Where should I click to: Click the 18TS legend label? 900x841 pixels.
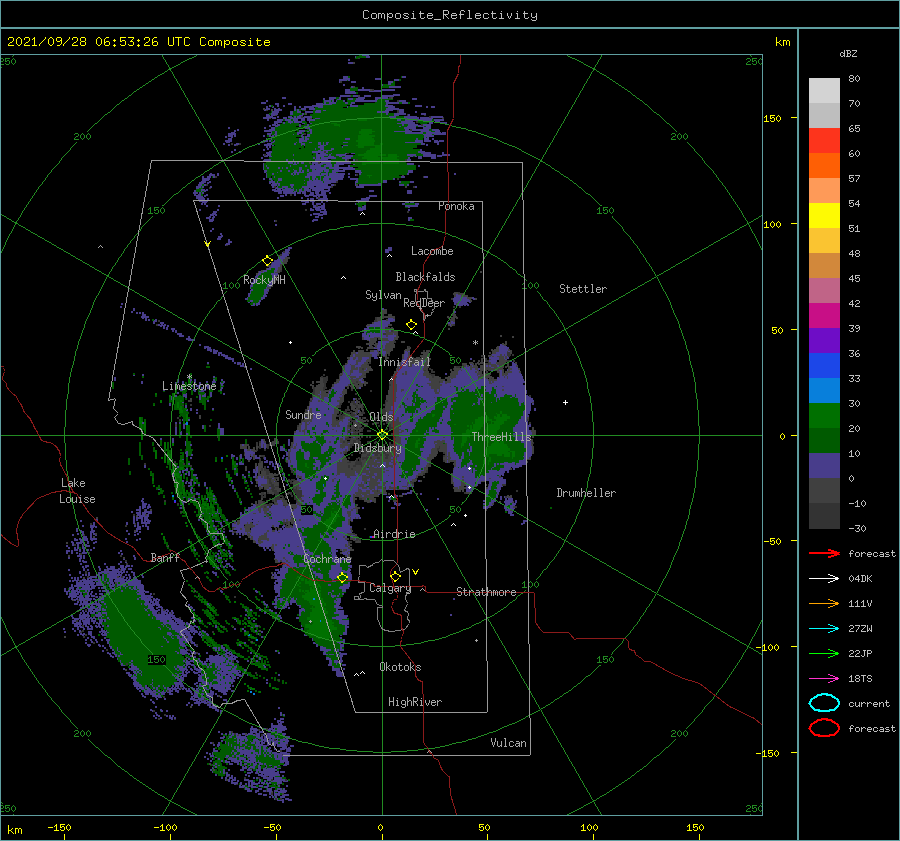(860, 679)
